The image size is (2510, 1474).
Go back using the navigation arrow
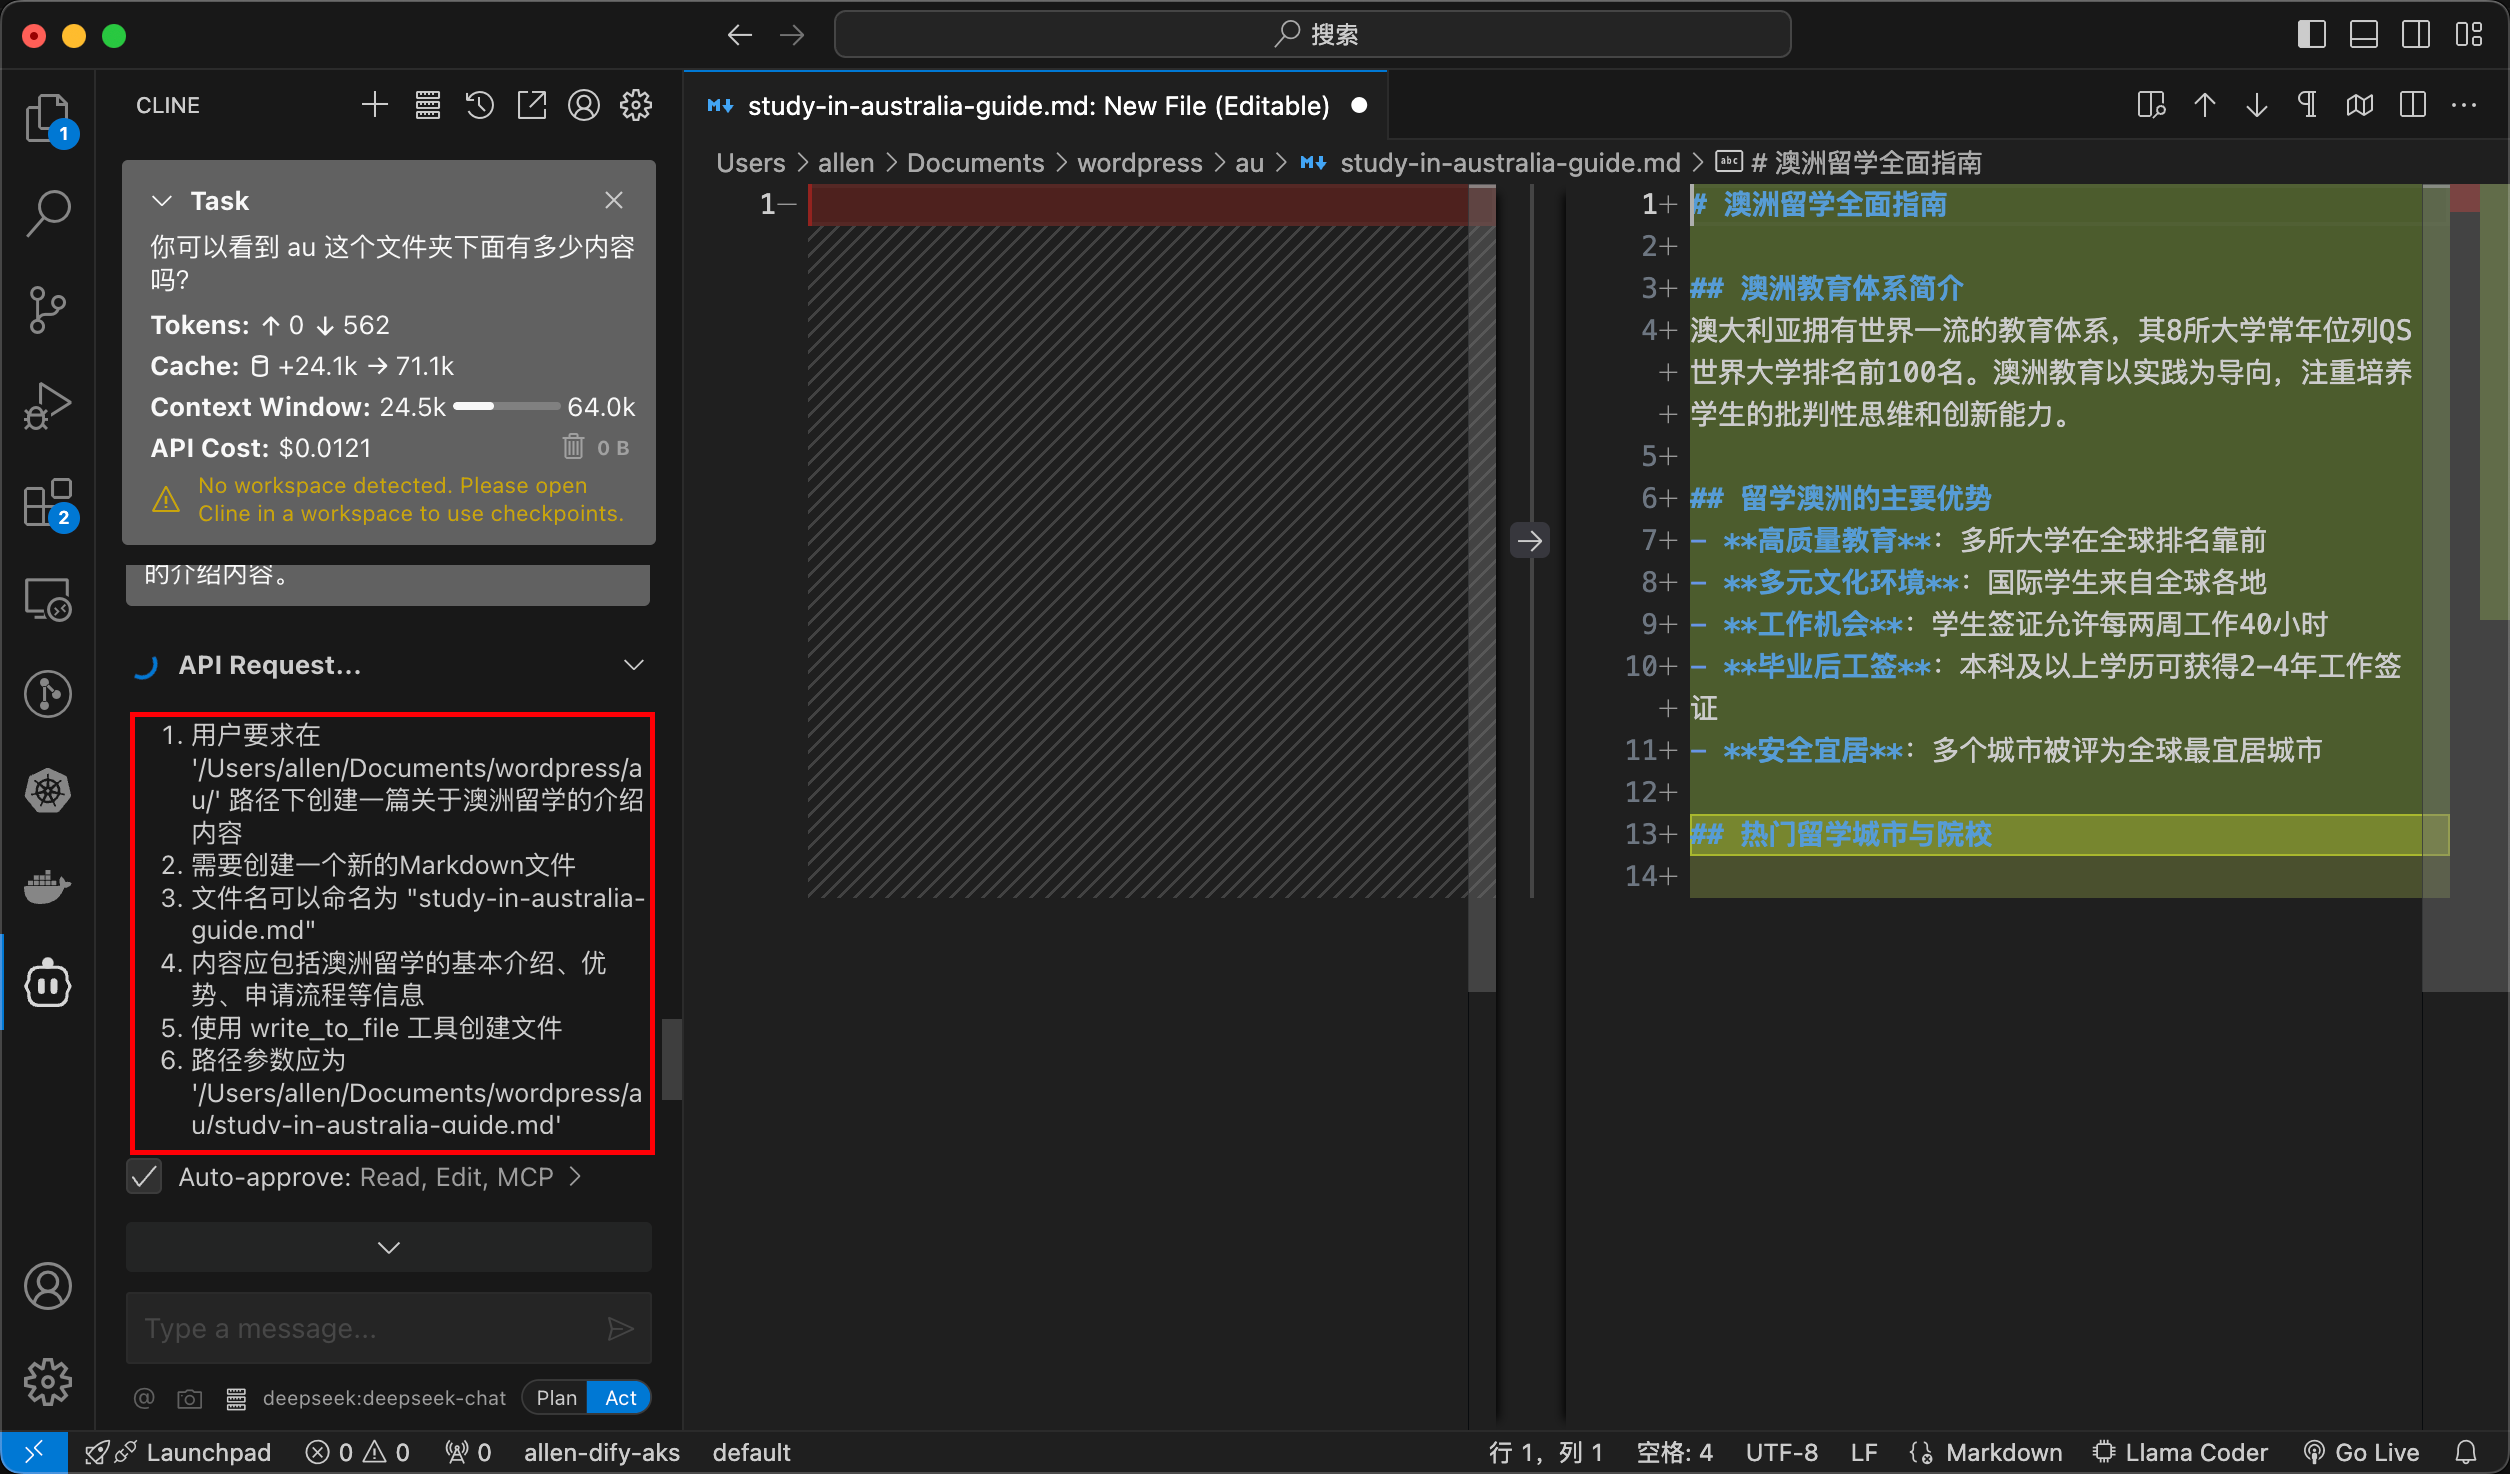tap(740, 35)
